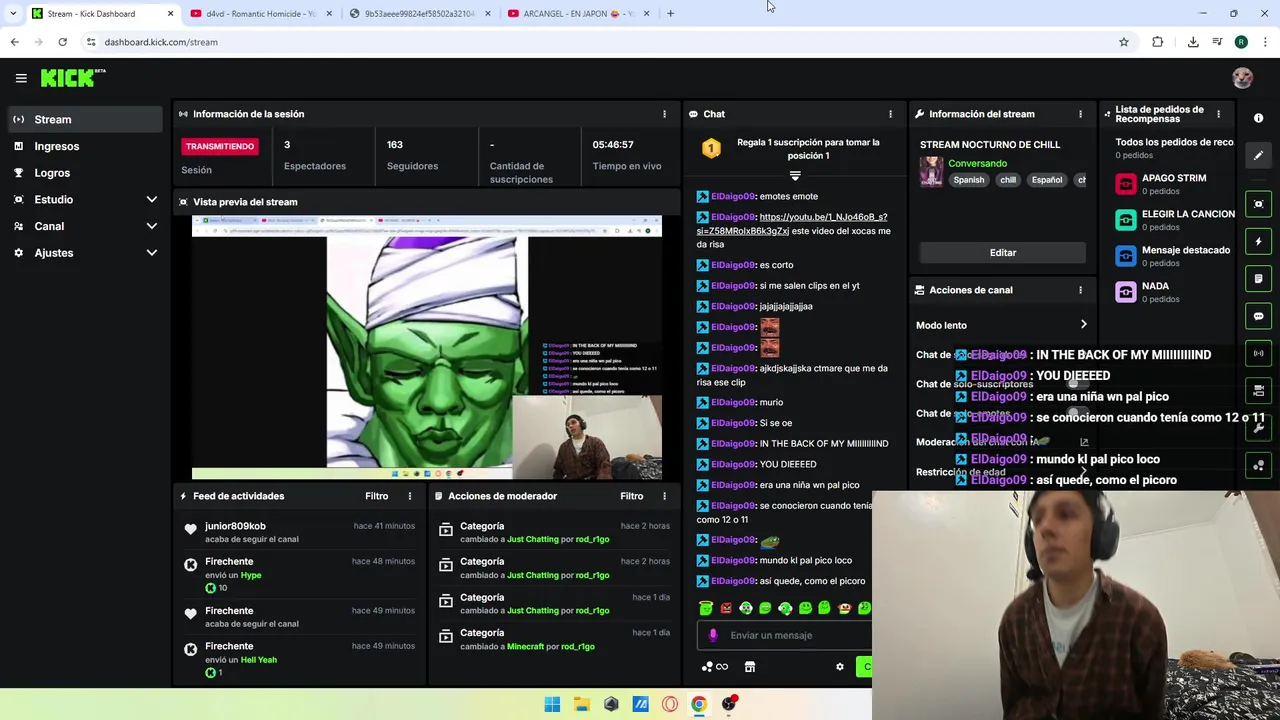Collapse the pinned gift banner in the chat

795,176
